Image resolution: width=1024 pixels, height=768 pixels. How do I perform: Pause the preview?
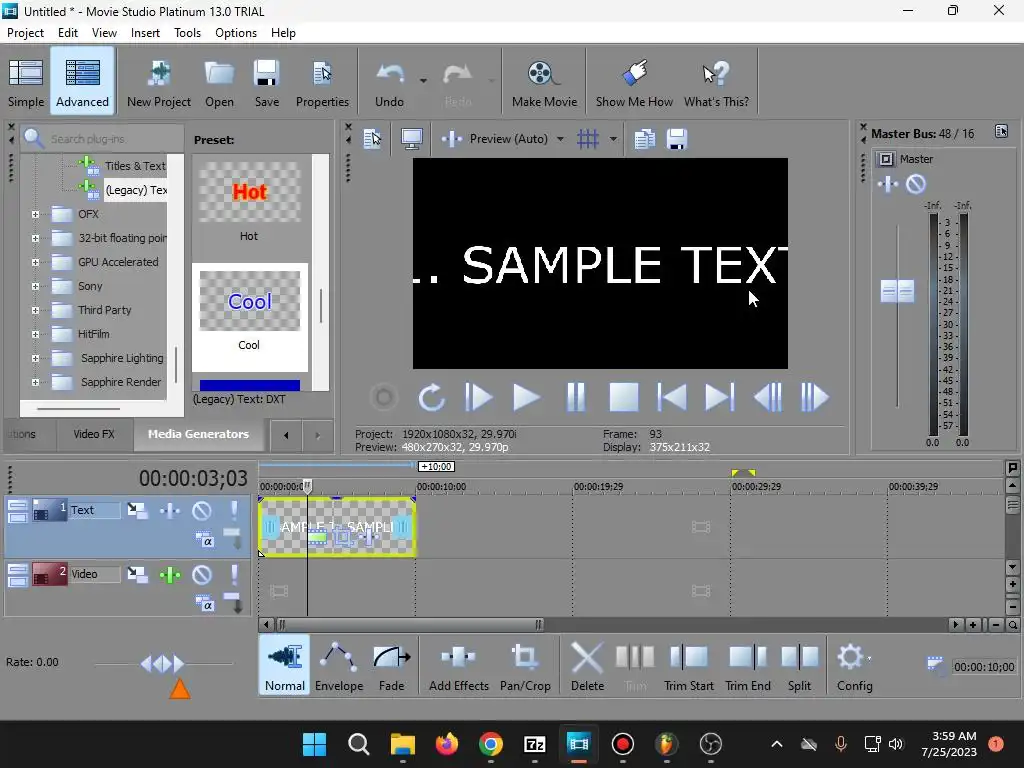[x=575, y=397]
